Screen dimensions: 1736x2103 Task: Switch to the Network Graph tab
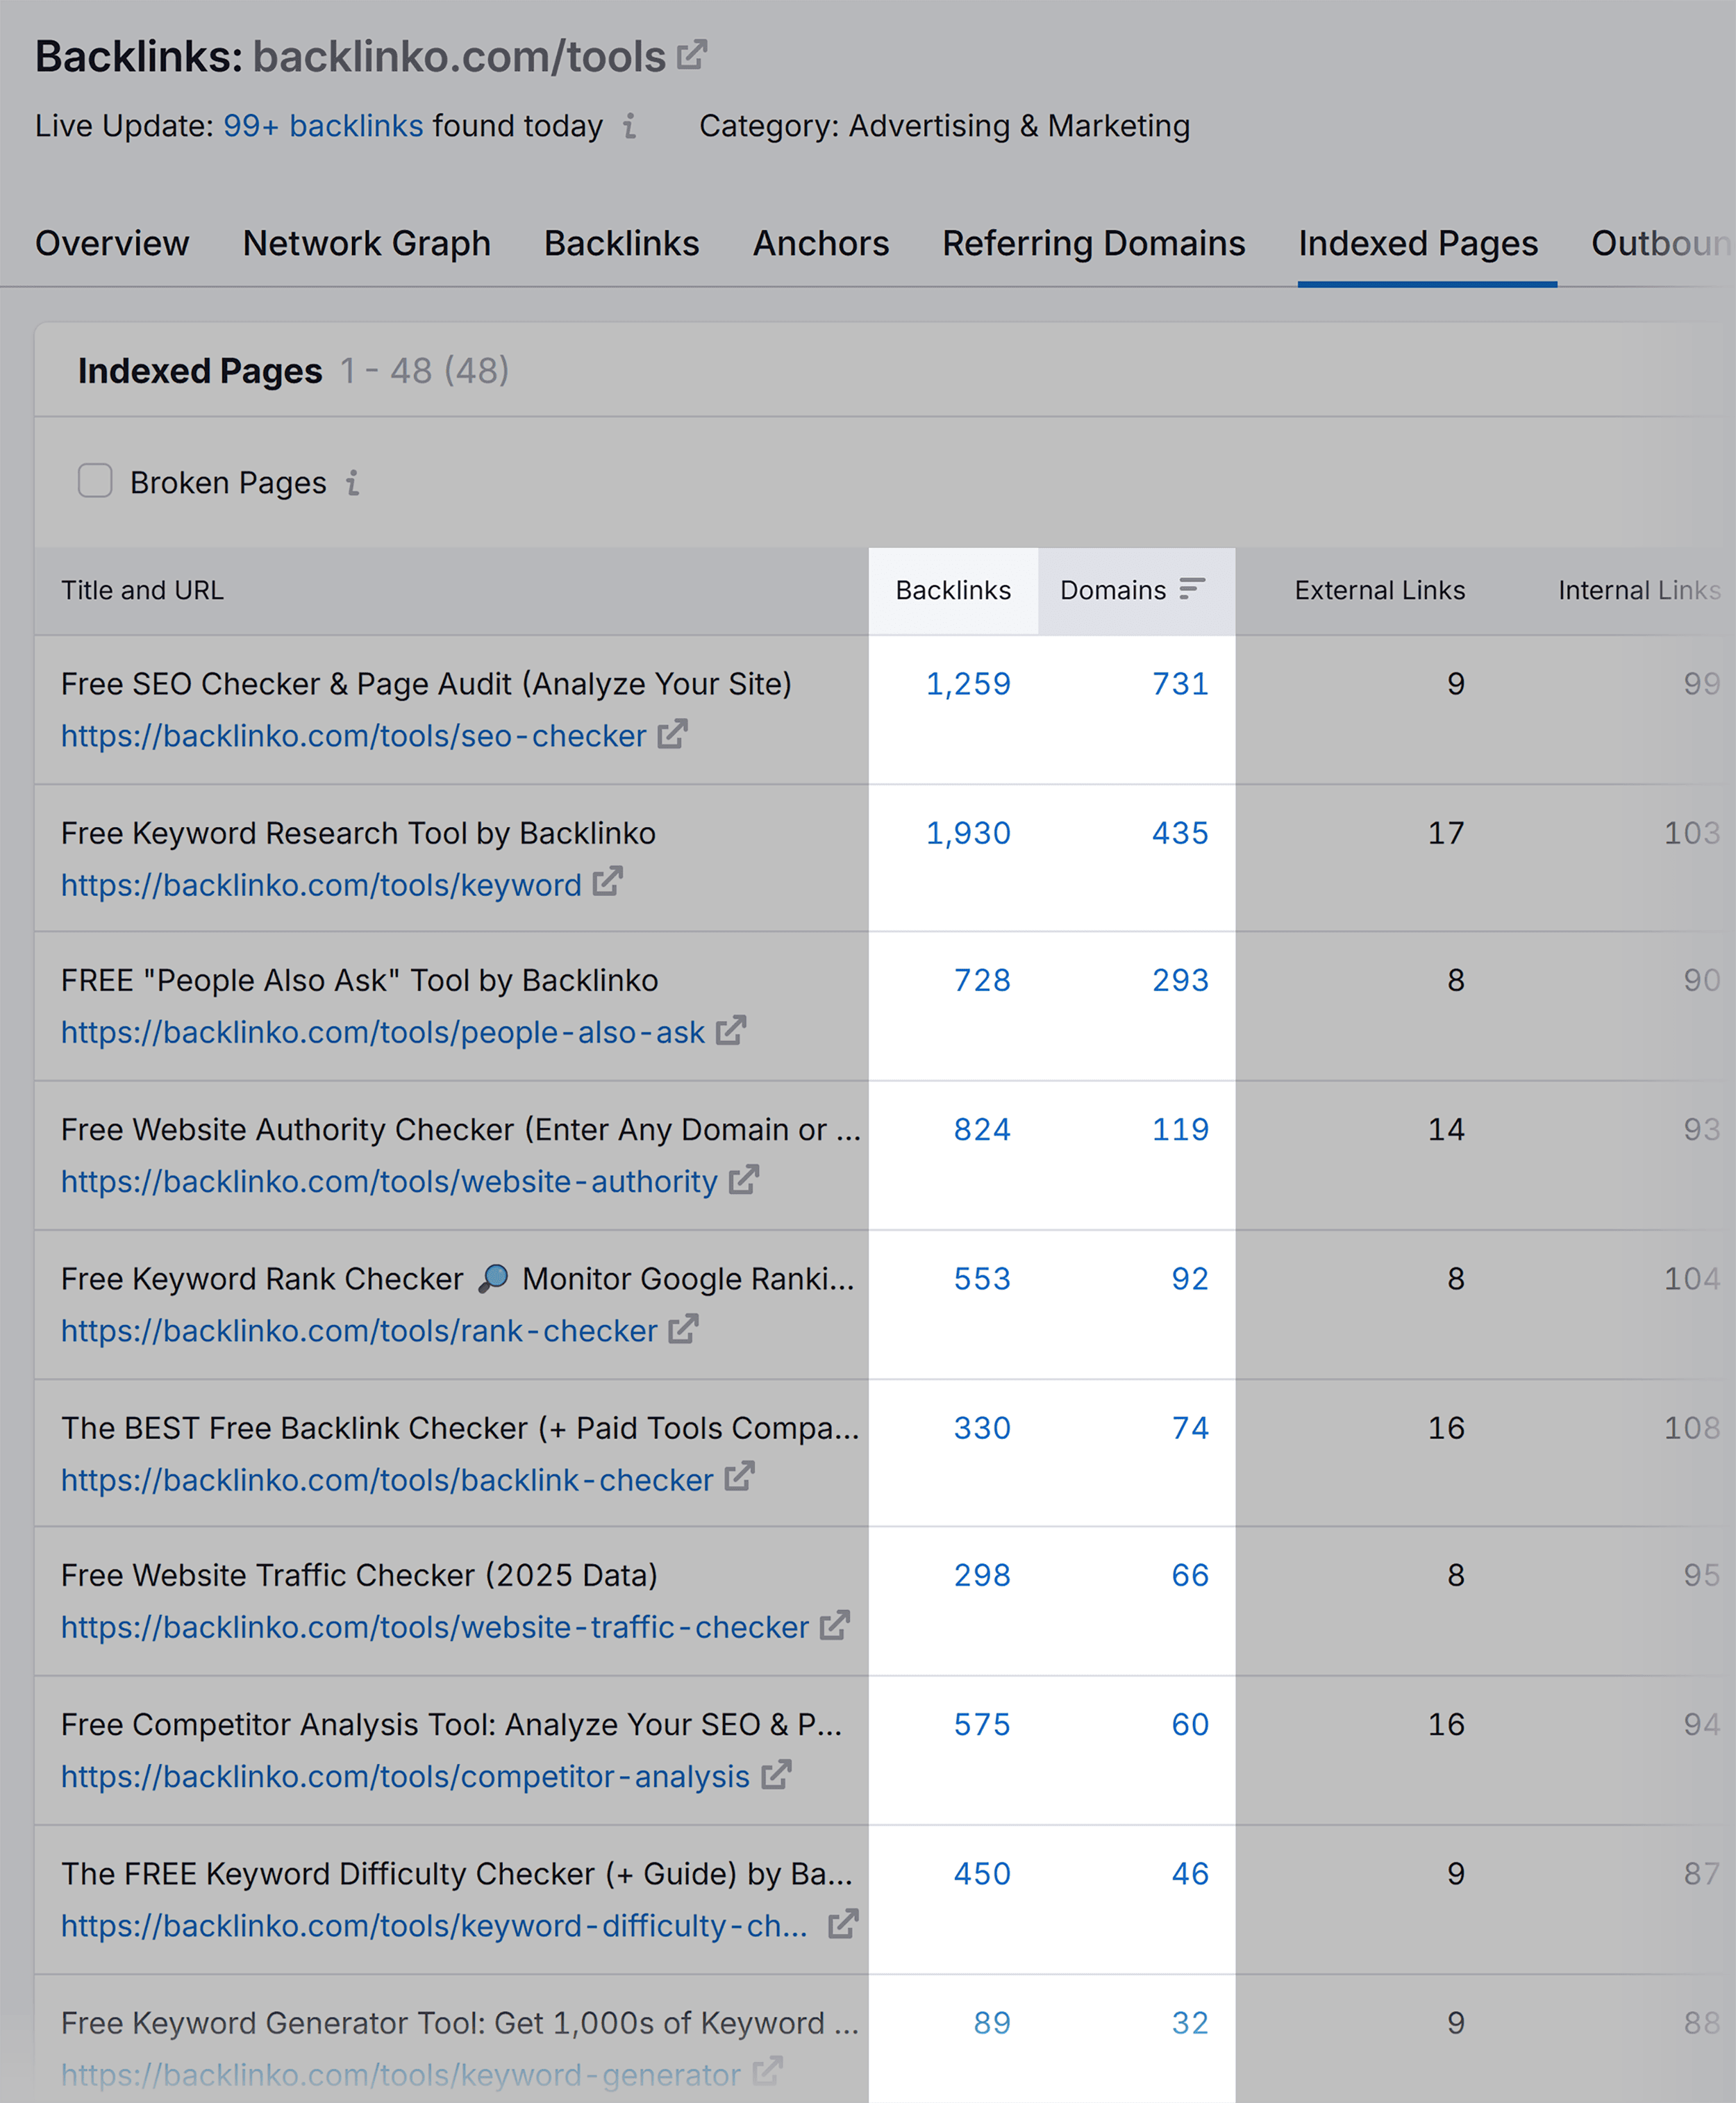pos(366,243)
